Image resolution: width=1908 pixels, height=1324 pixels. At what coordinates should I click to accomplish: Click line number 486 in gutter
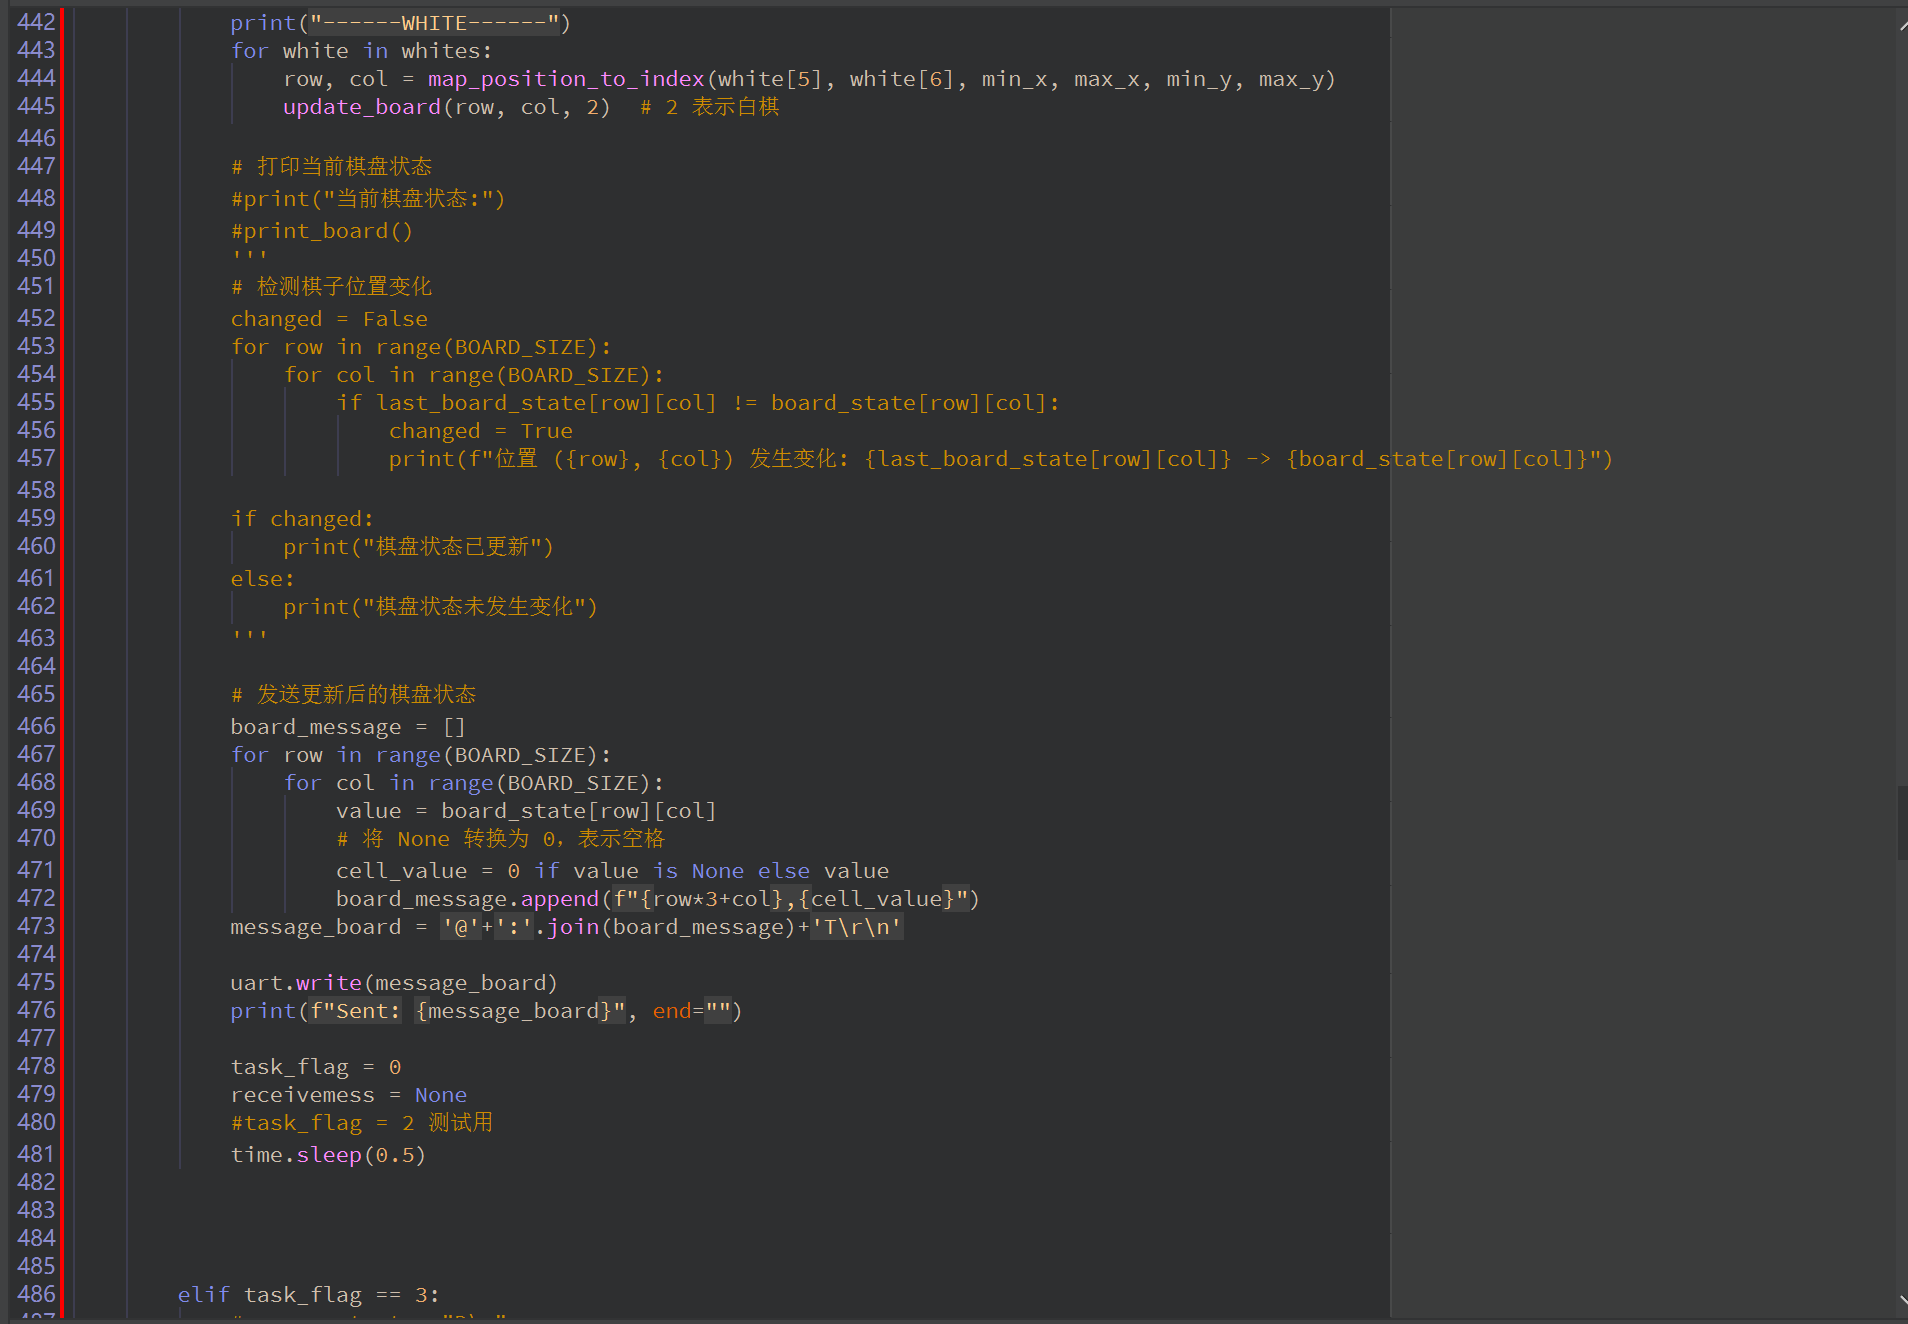tap(36, 1294)
